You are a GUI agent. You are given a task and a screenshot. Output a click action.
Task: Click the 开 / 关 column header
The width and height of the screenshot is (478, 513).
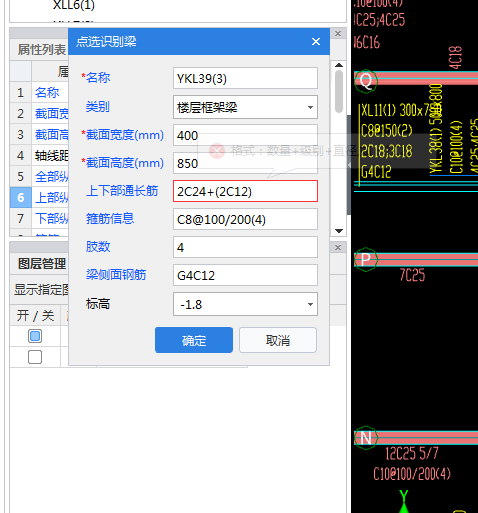(35, 315)
